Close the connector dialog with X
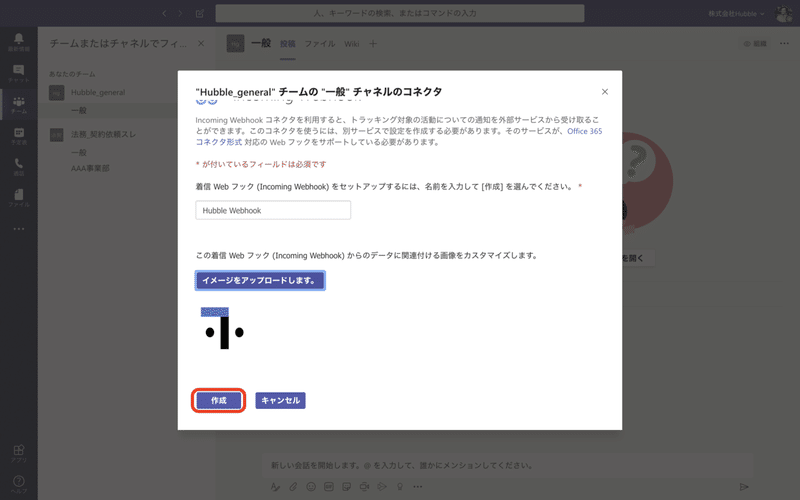The image size is (800, 500). pos(605,92)
